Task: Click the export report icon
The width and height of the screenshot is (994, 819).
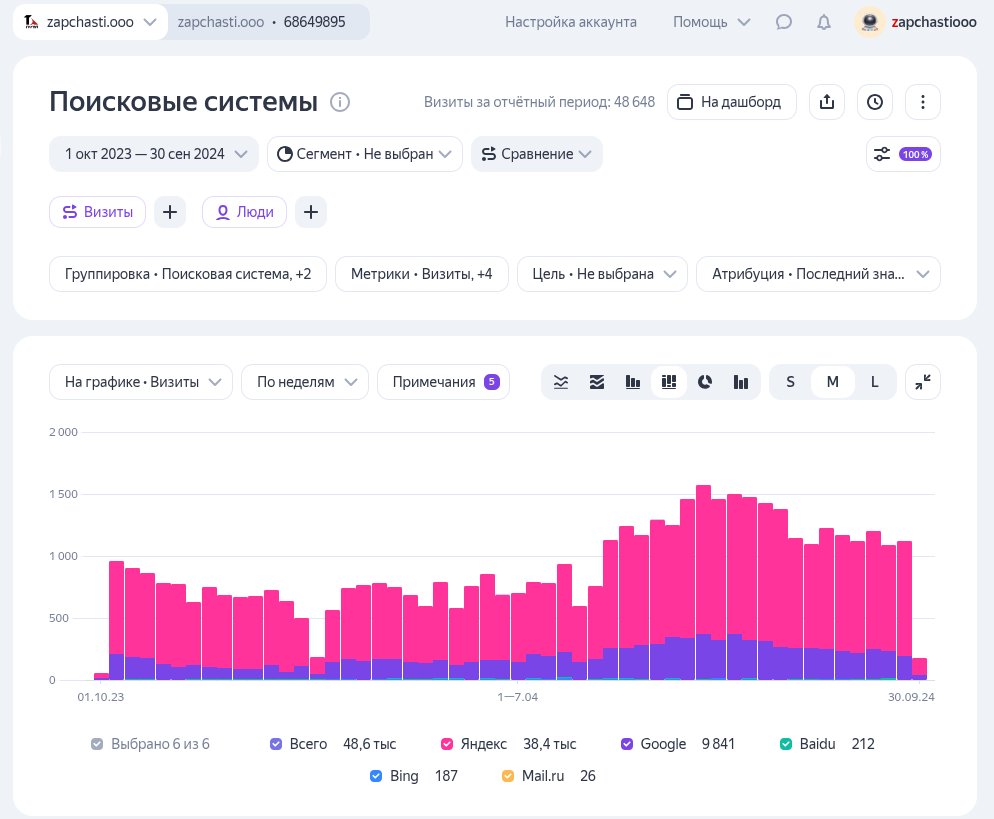Action: click(826, 102)
